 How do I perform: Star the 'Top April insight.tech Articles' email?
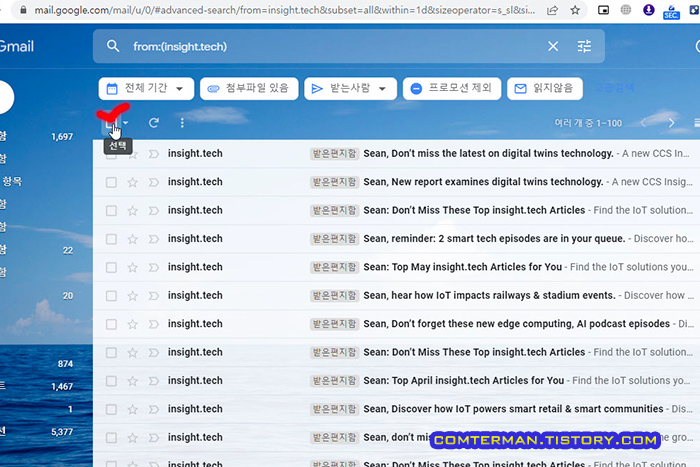tap(133, 381)
